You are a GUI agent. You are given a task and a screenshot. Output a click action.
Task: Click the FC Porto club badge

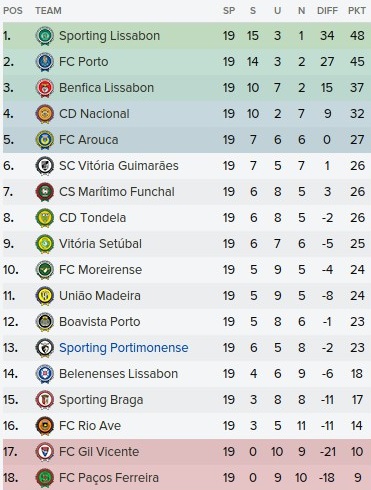[x=45, y=62]
